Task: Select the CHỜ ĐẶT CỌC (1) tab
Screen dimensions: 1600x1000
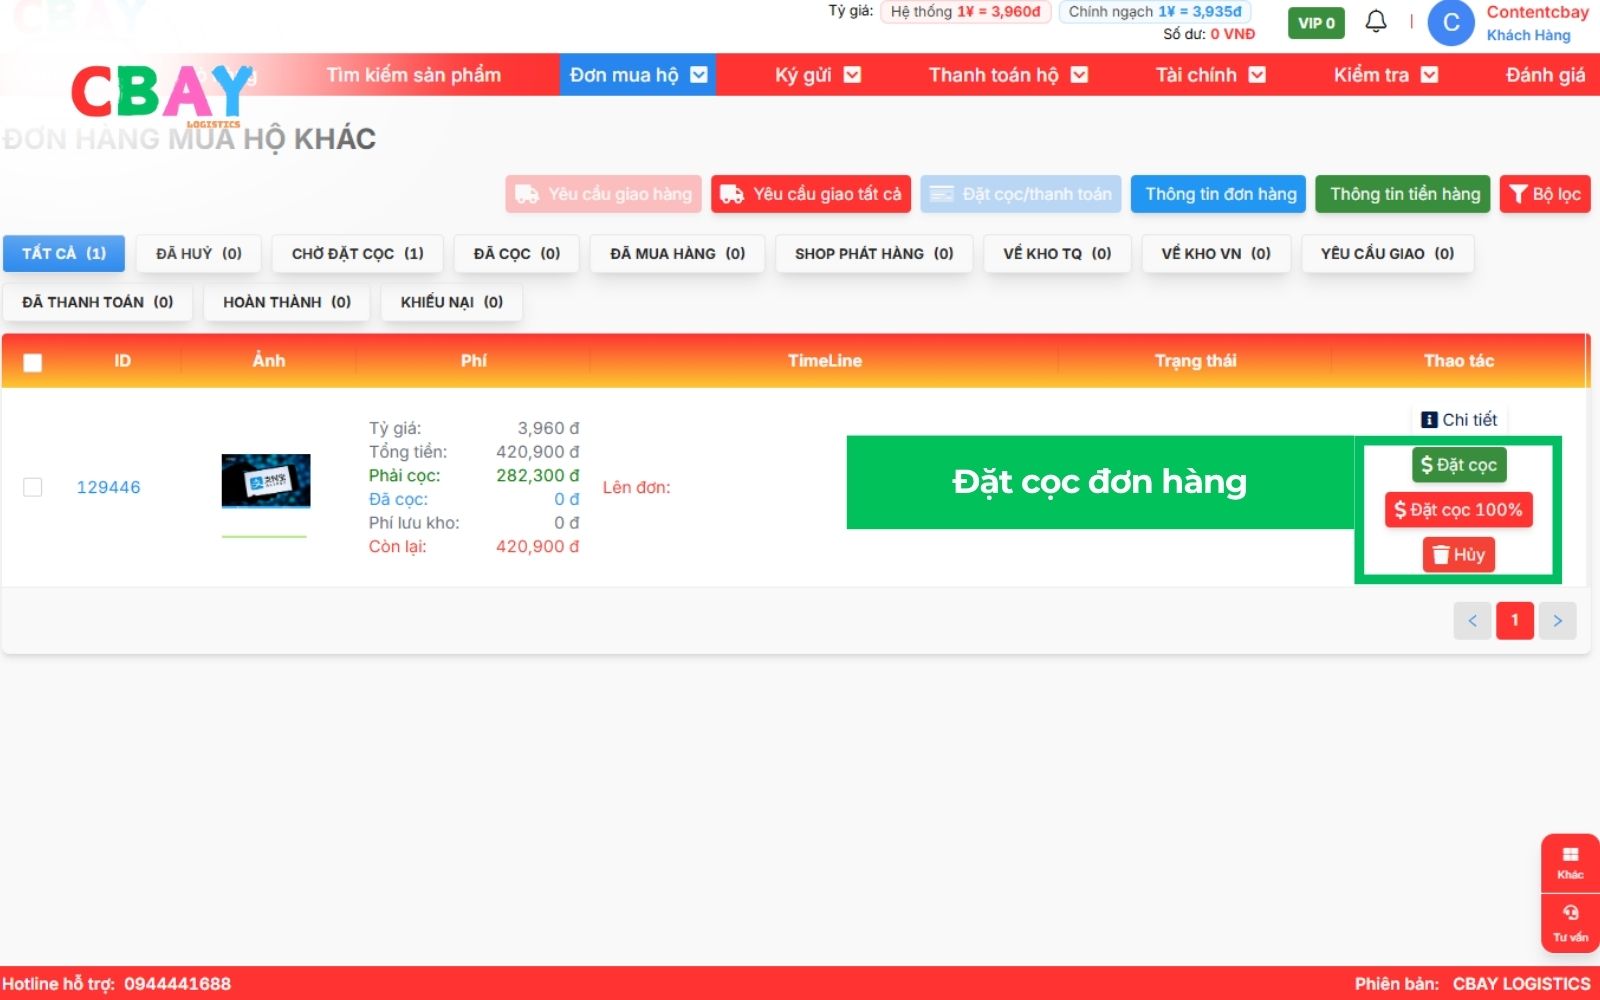Action: coord(358,254)
